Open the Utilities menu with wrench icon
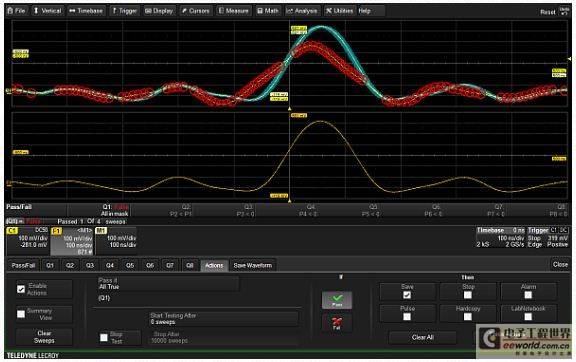This screenshot has height=362, width=576. pos(339,11)
